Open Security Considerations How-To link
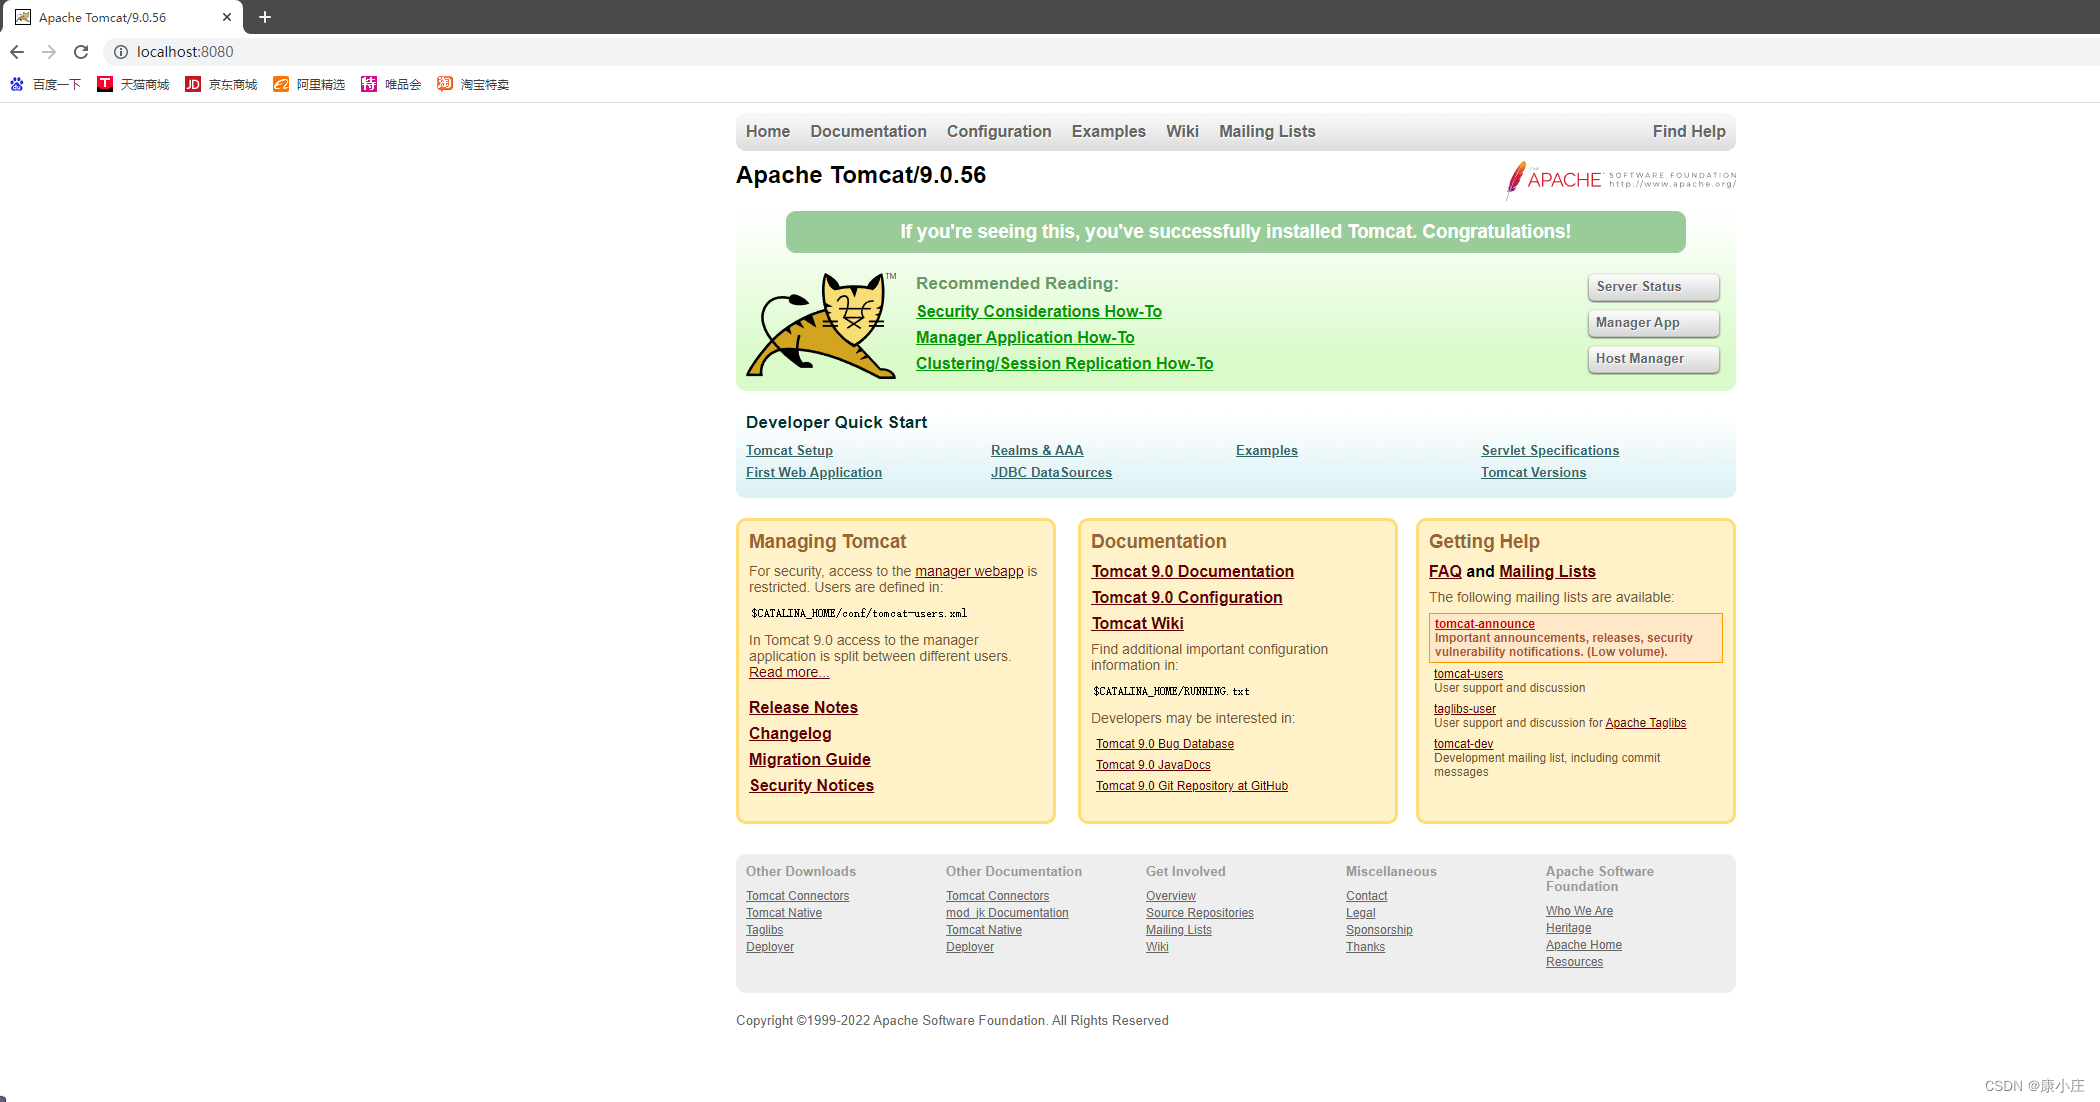 pyautogui.click(x=1038, y=312)
